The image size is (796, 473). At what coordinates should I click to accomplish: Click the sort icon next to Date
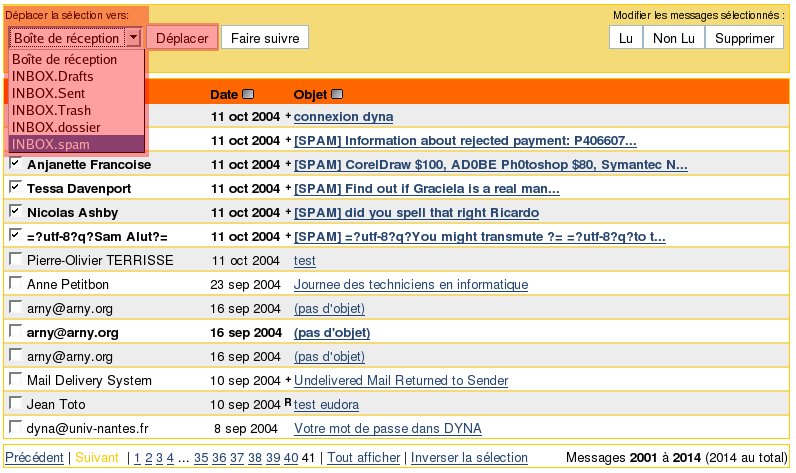(248, 95)
